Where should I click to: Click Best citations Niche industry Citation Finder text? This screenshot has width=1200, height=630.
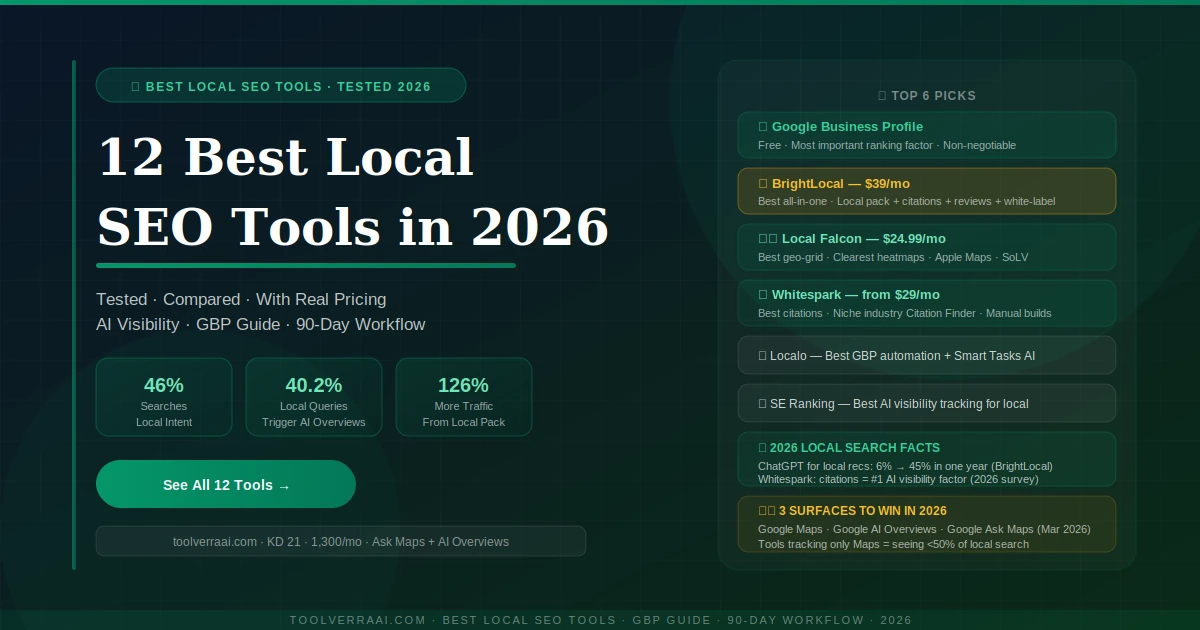(905, 313)
